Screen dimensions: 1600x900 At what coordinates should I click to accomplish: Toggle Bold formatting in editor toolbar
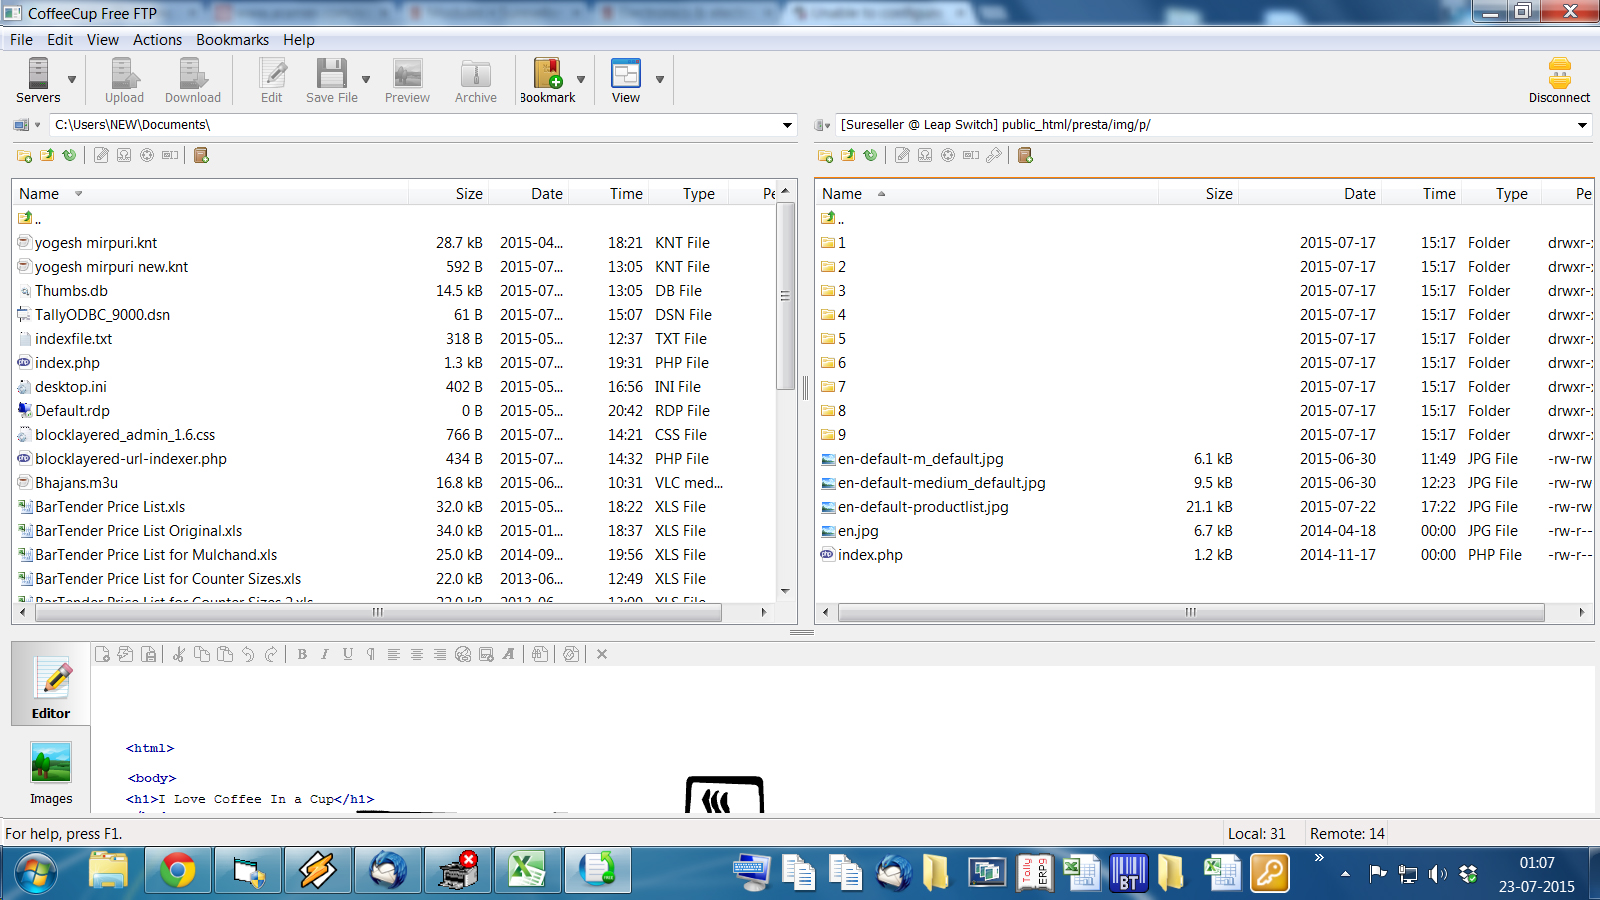tap(302, 654)
